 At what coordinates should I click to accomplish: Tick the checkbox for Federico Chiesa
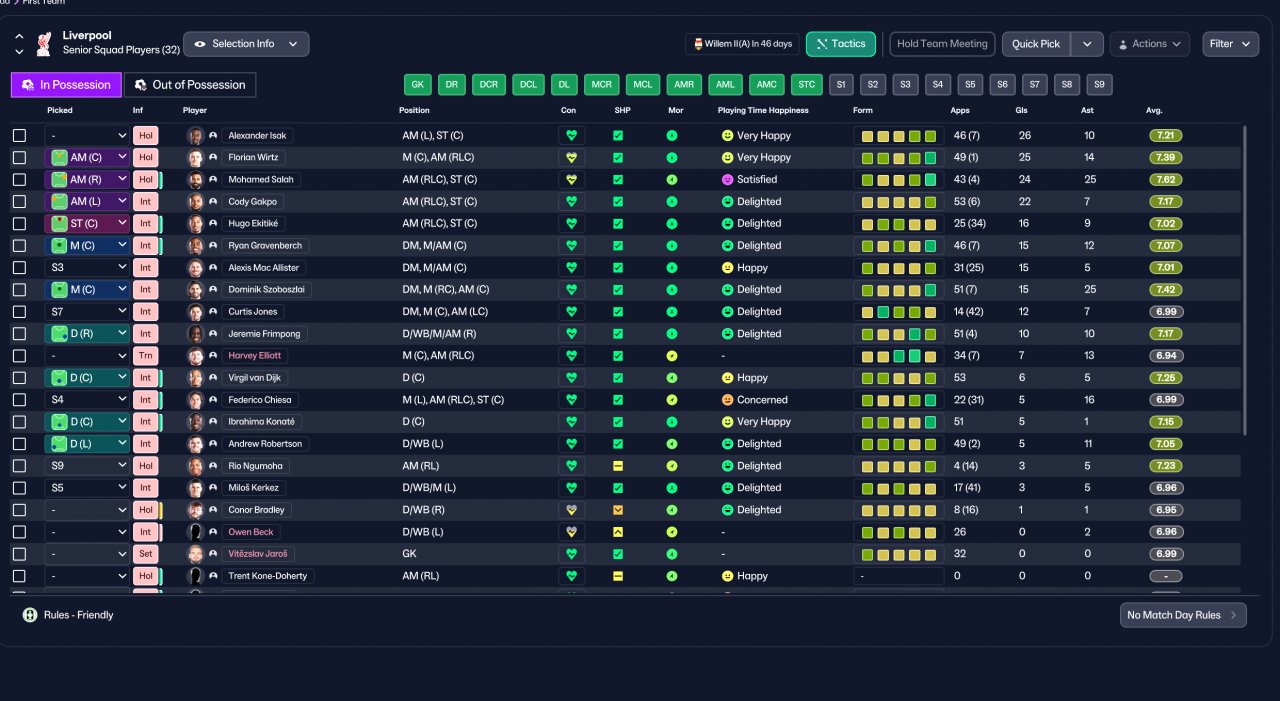19,400
